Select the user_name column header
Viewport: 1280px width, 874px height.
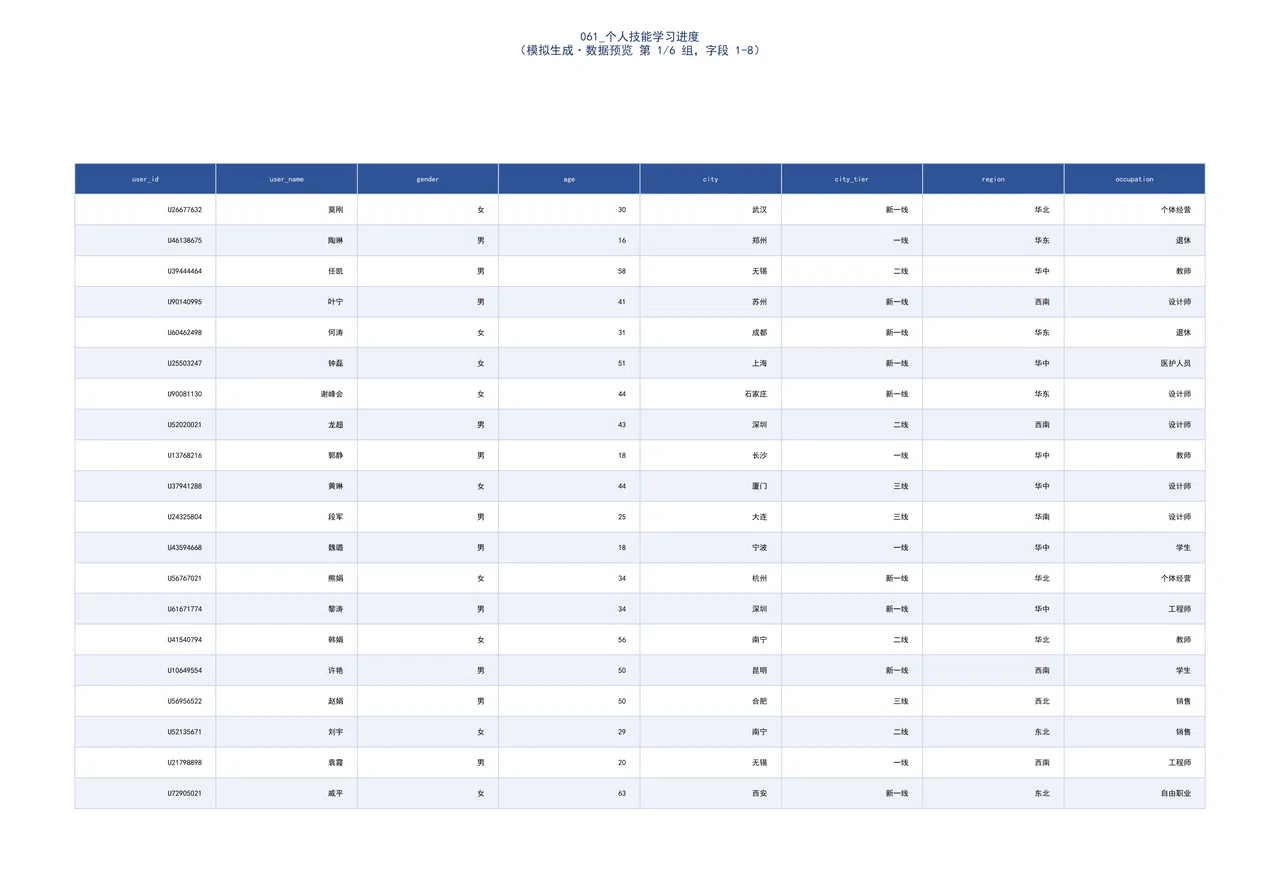tap(287, 179)
